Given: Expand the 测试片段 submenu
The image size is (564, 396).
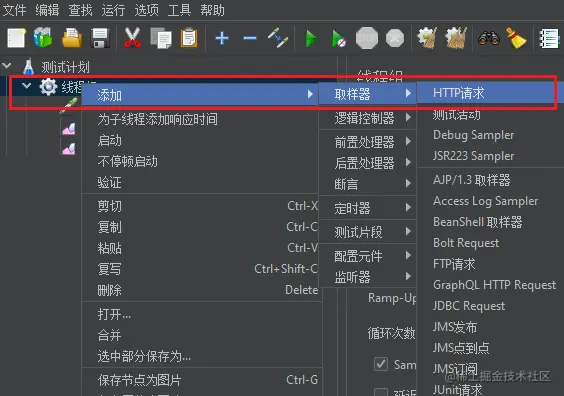Looking at the screenshot, I should [x=368, y=232].
